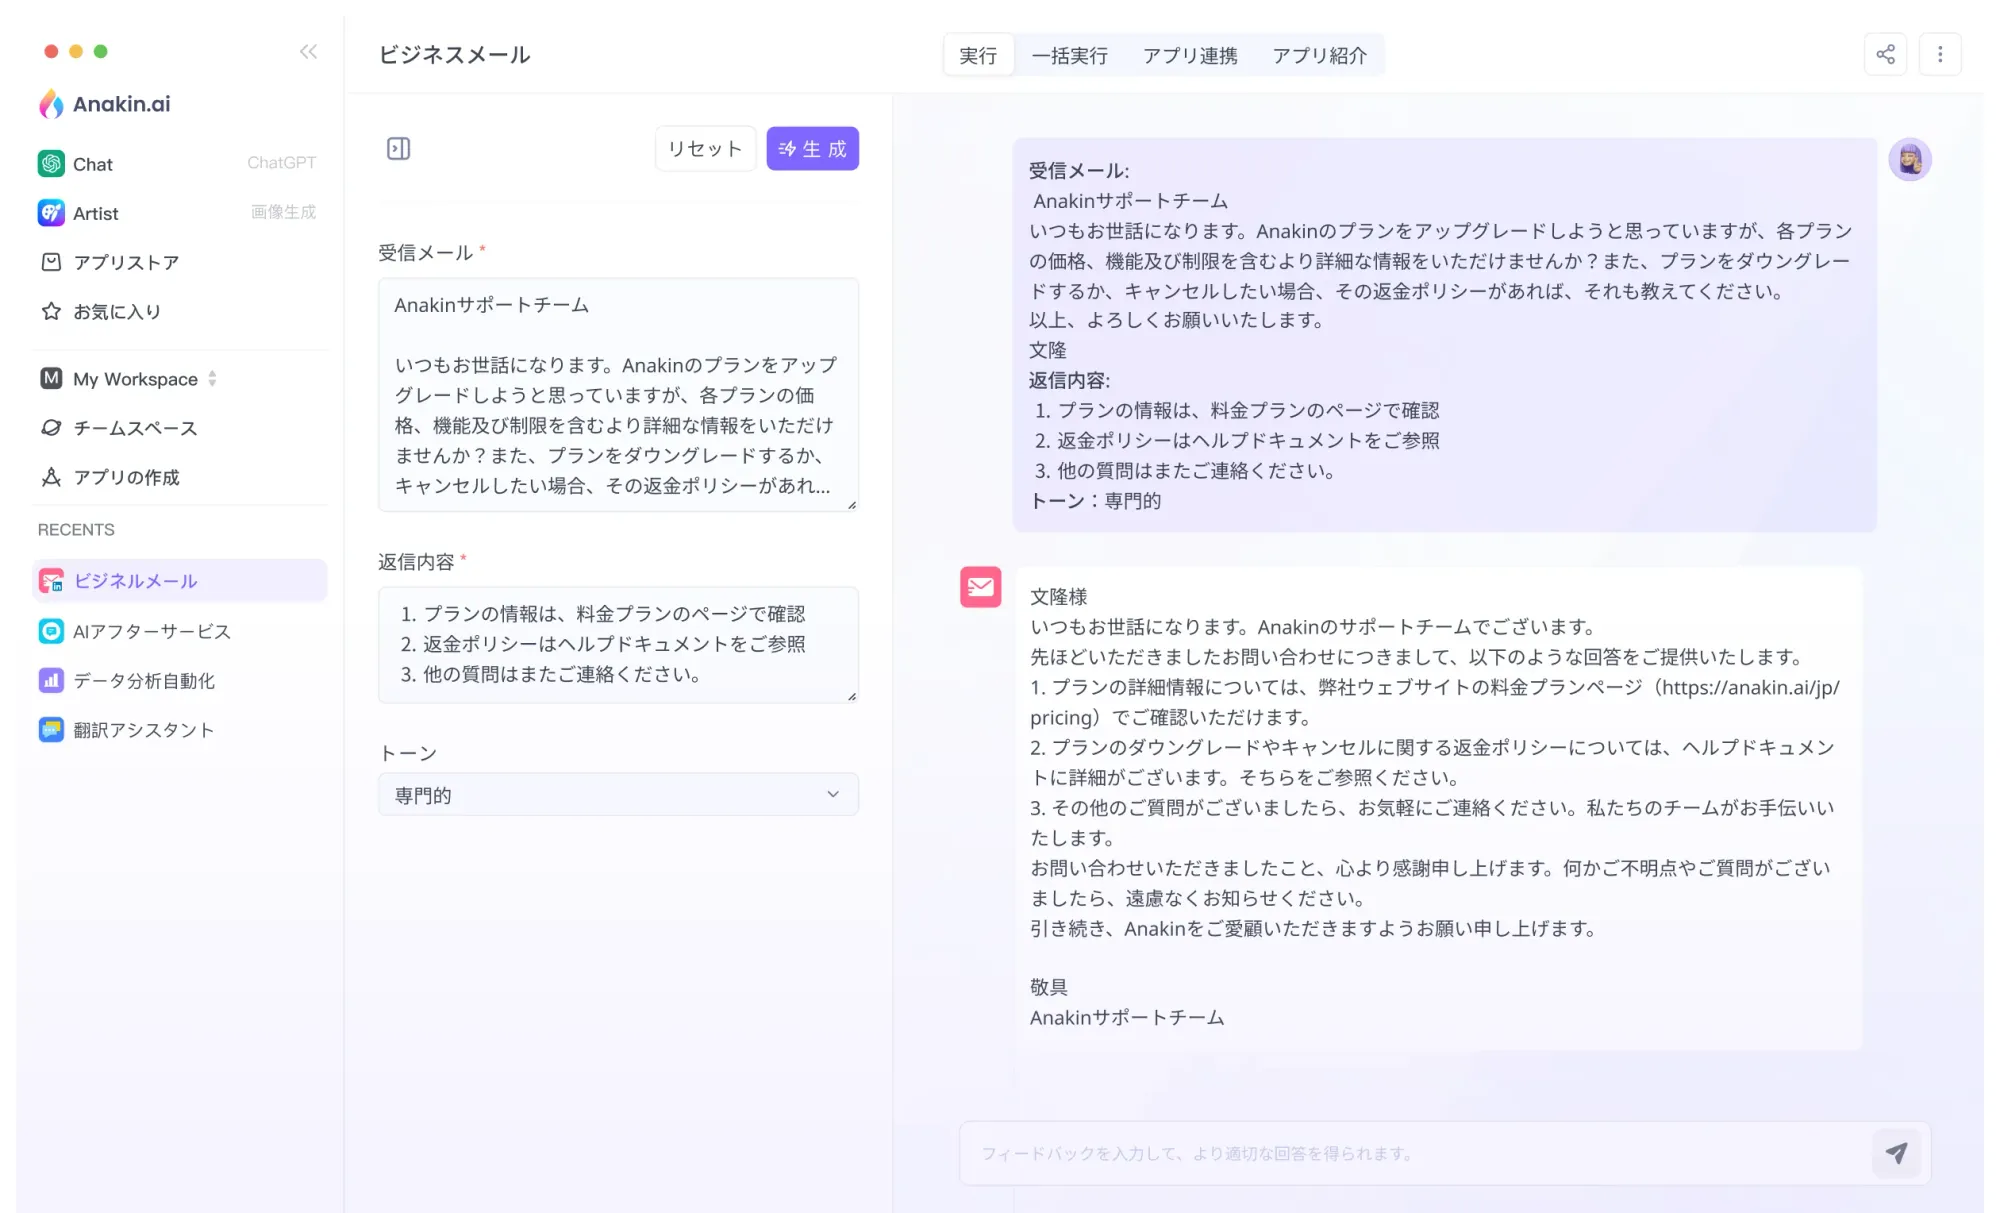Screen dimensions: 2000x1213
Task: Click the Anakin.ai logo
Action: (x=105, y=104)
